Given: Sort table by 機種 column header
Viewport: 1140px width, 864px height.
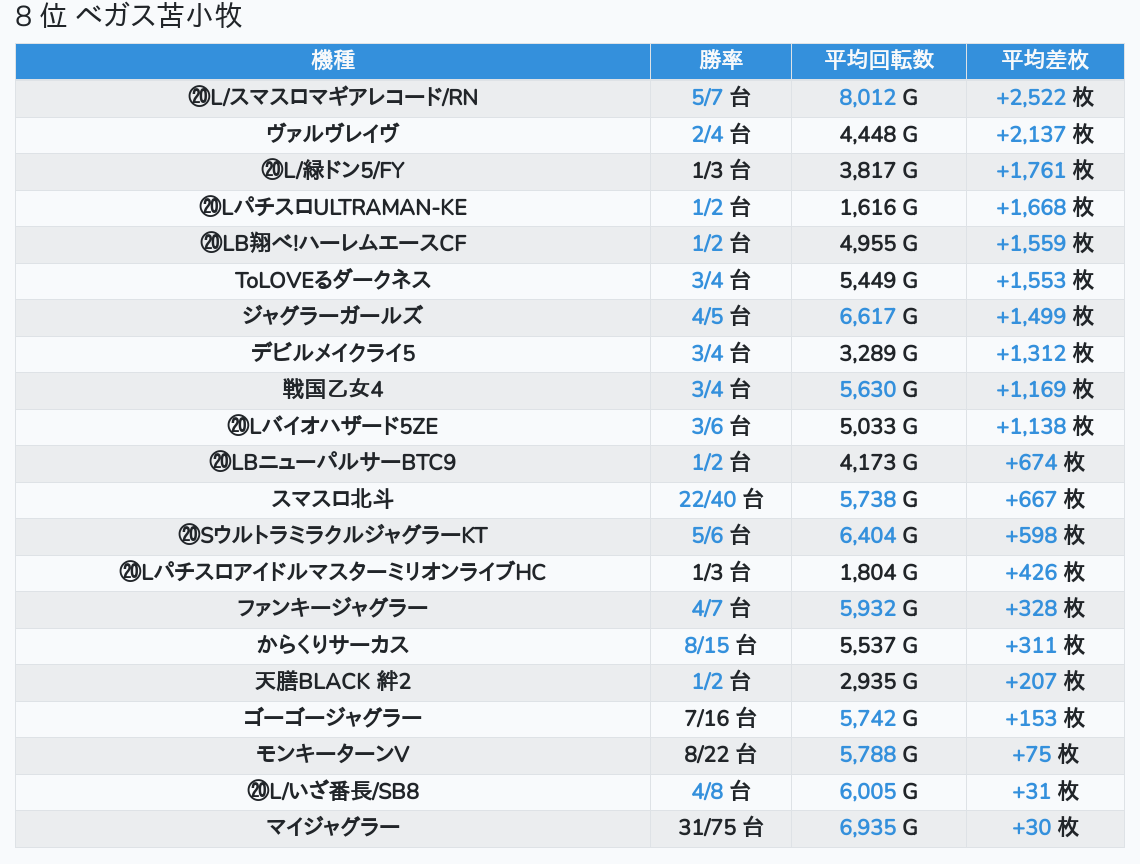Looking at the screenshot, I should click(333, 60).
